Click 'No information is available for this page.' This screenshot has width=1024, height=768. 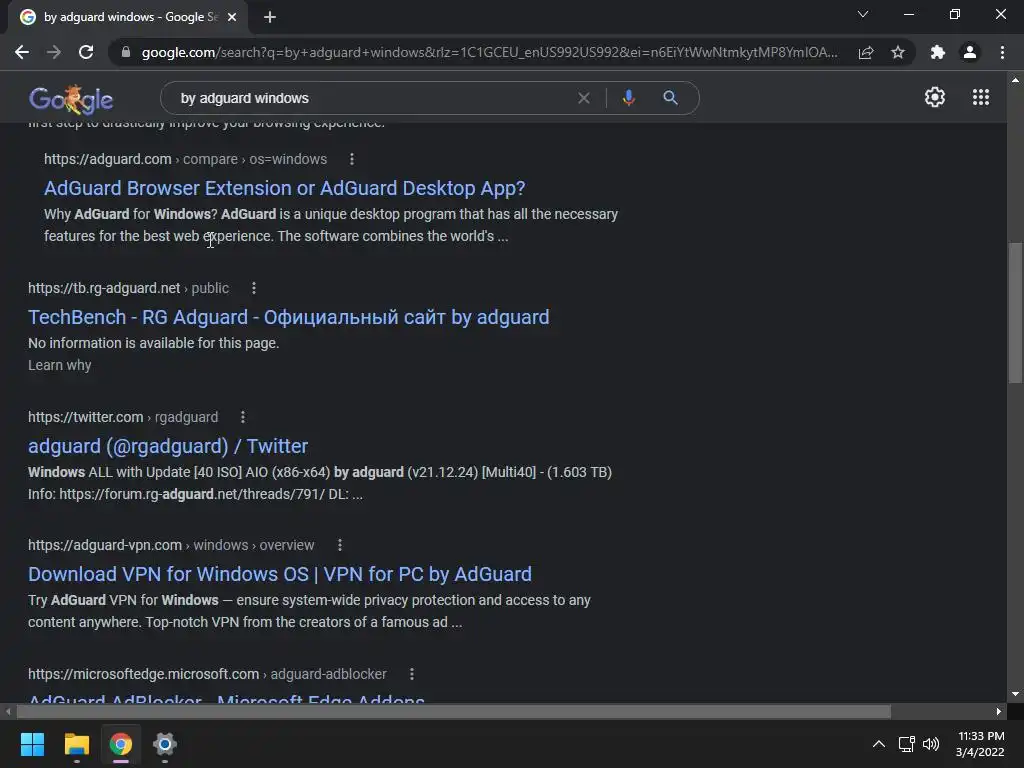[153, 343]
